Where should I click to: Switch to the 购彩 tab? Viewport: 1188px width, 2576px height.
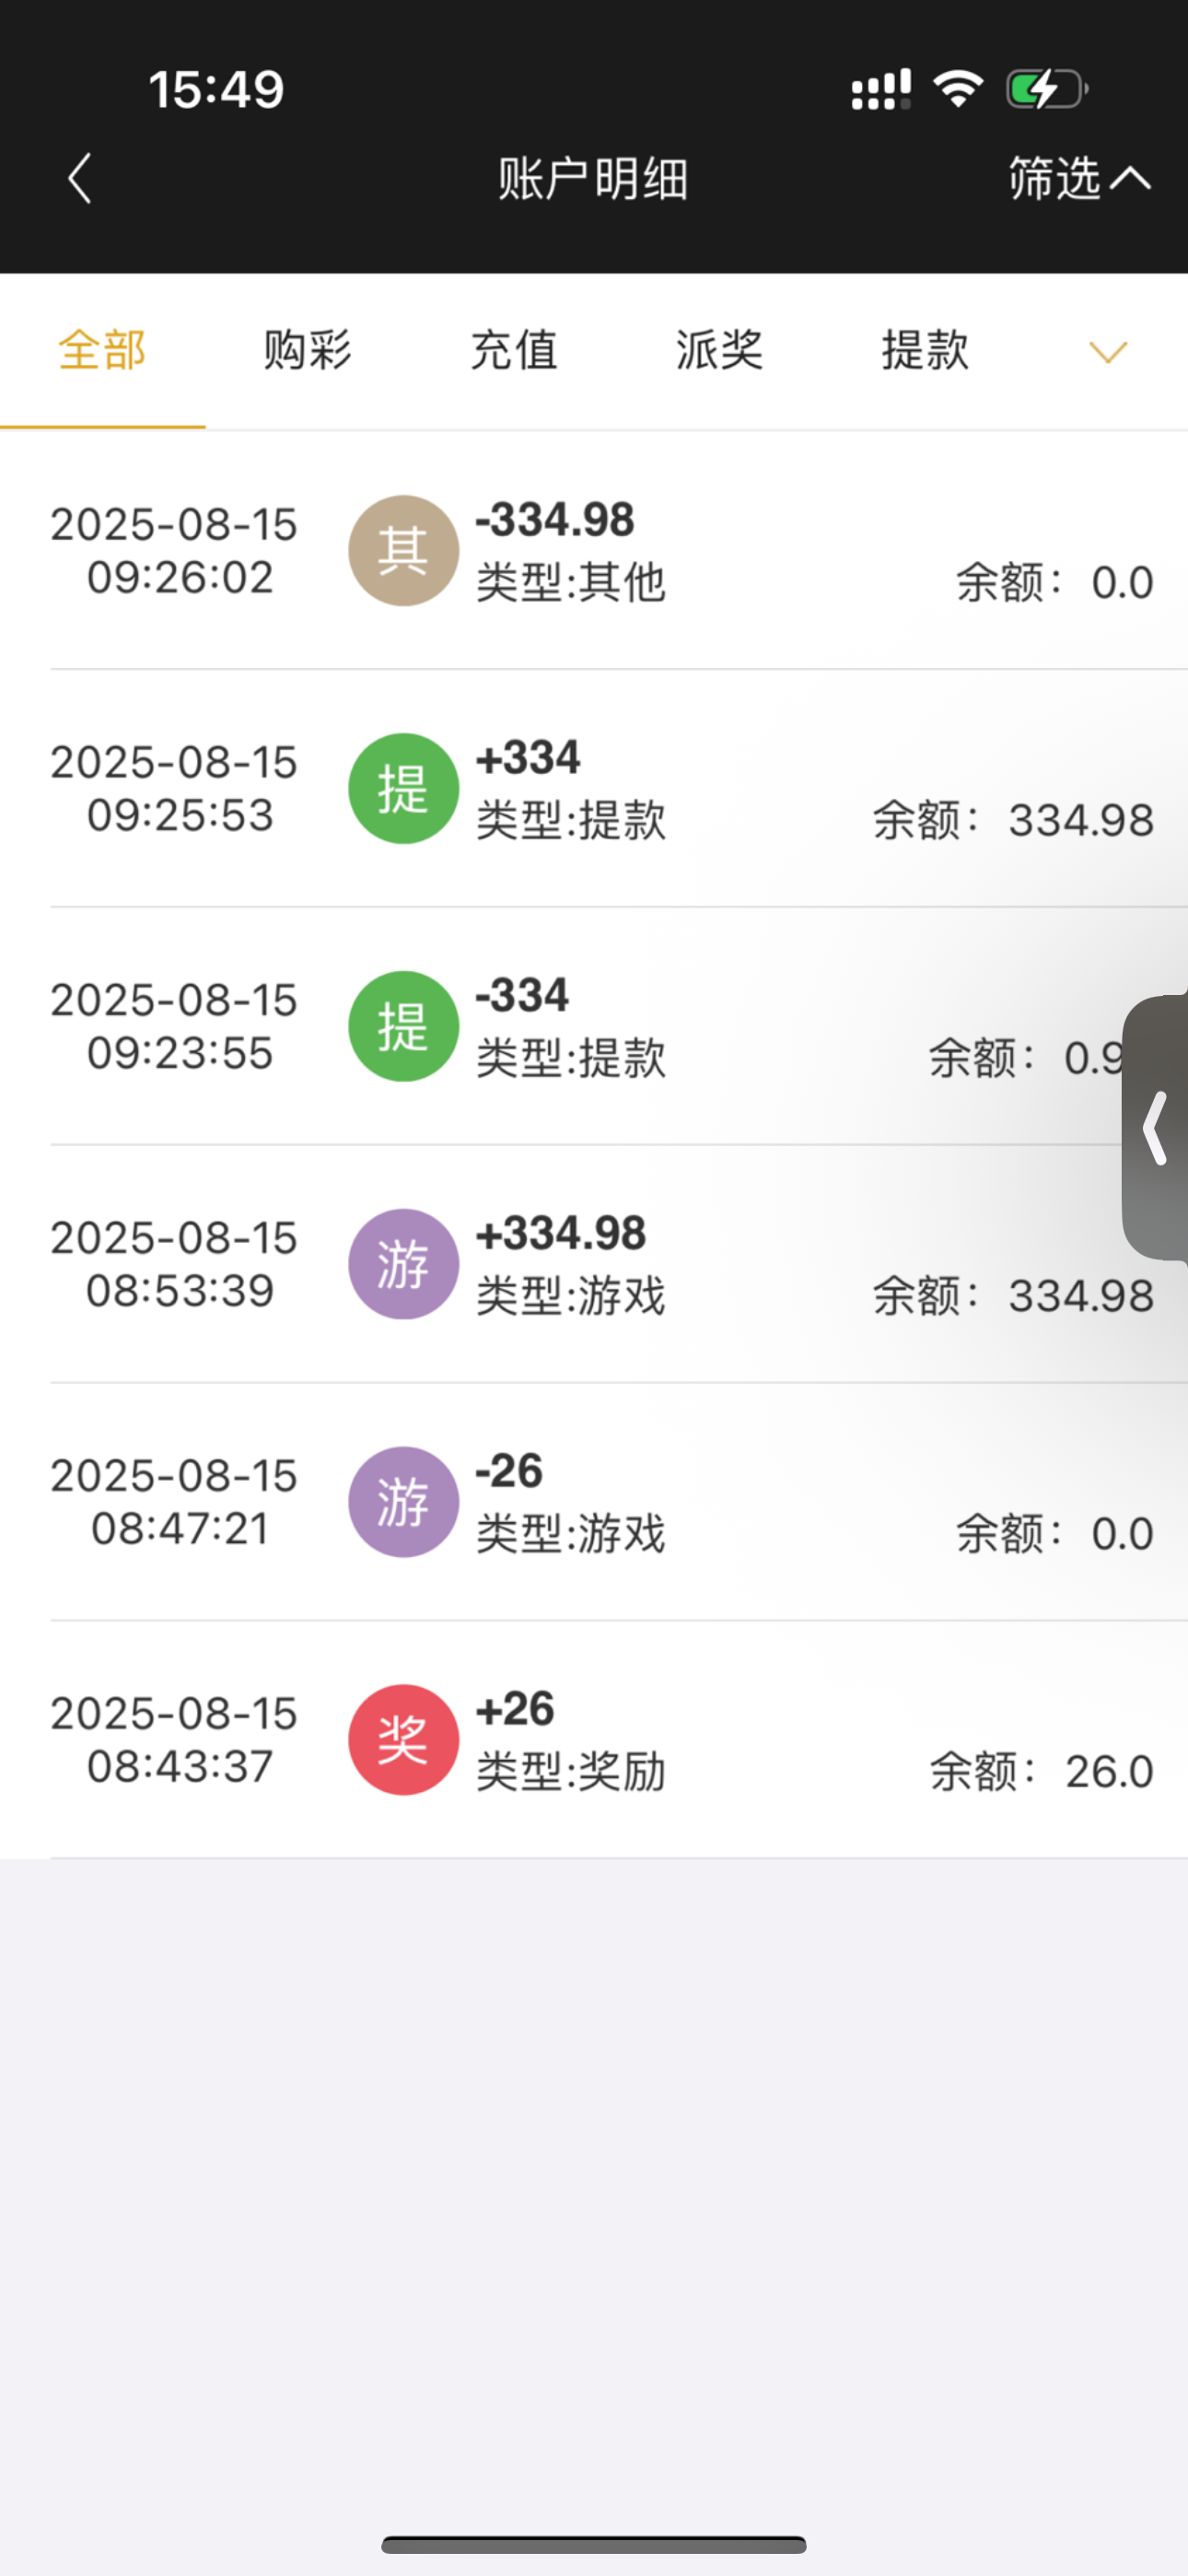point(308,351)
